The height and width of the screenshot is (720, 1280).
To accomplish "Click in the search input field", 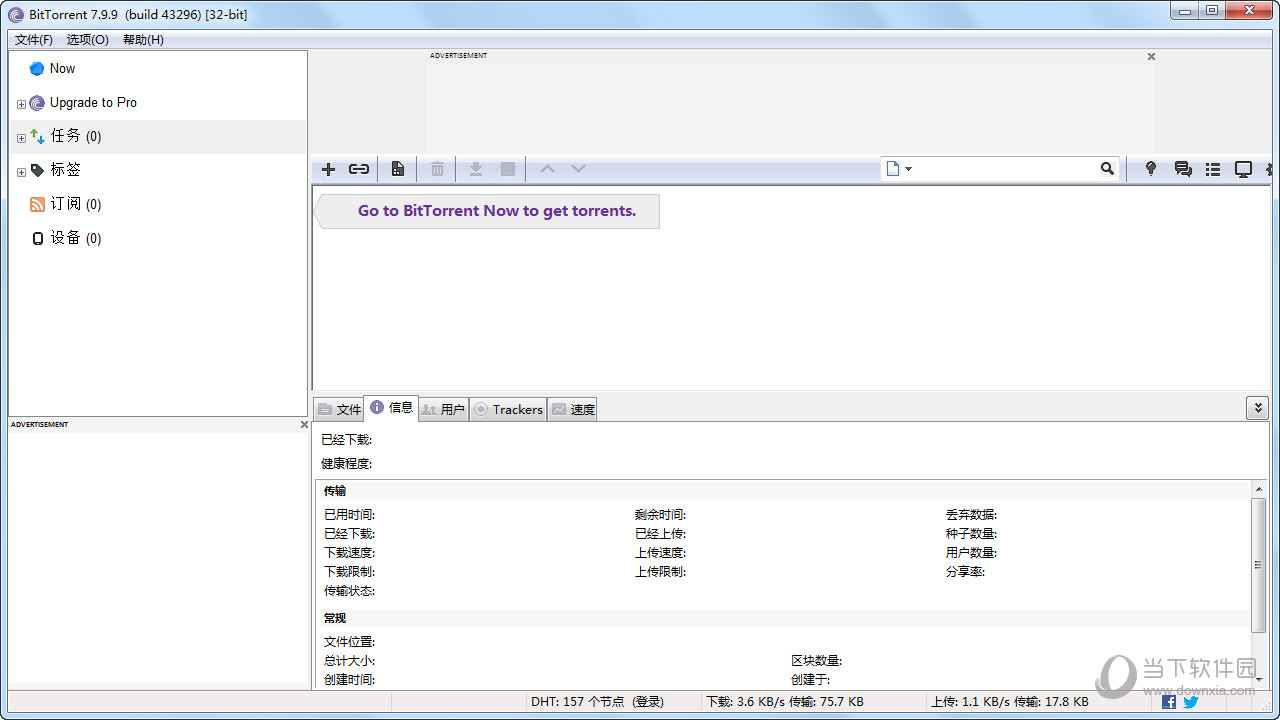I will 1005,169.
